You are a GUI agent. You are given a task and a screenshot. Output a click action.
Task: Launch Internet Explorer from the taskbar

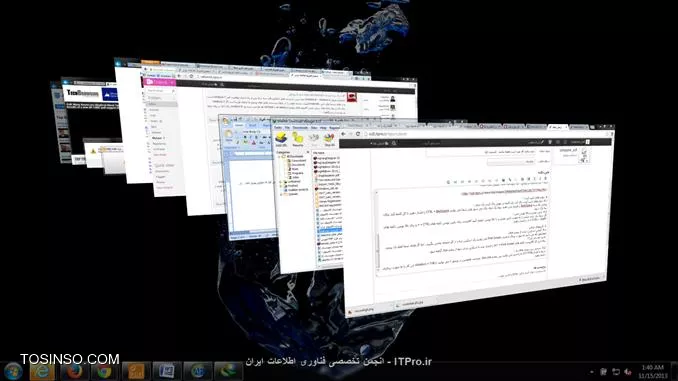pyautogui.click(x=42, y=371)
